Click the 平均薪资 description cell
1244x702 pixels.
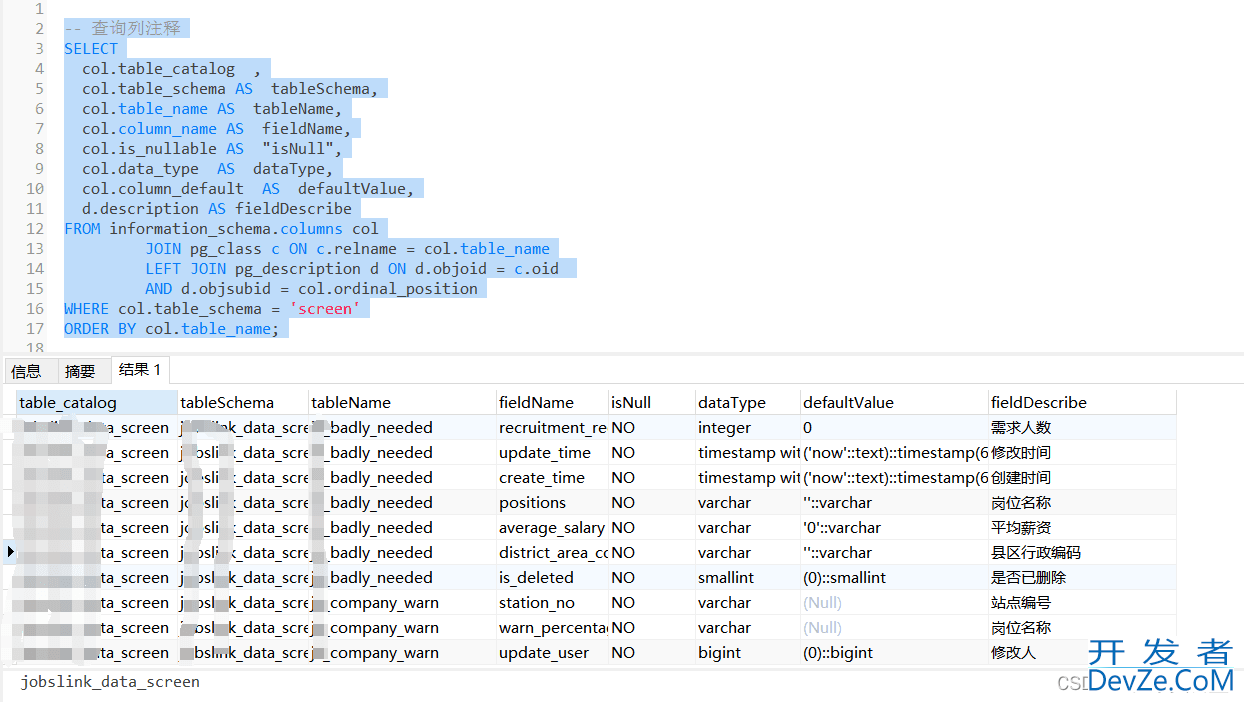pos(1082,527)
